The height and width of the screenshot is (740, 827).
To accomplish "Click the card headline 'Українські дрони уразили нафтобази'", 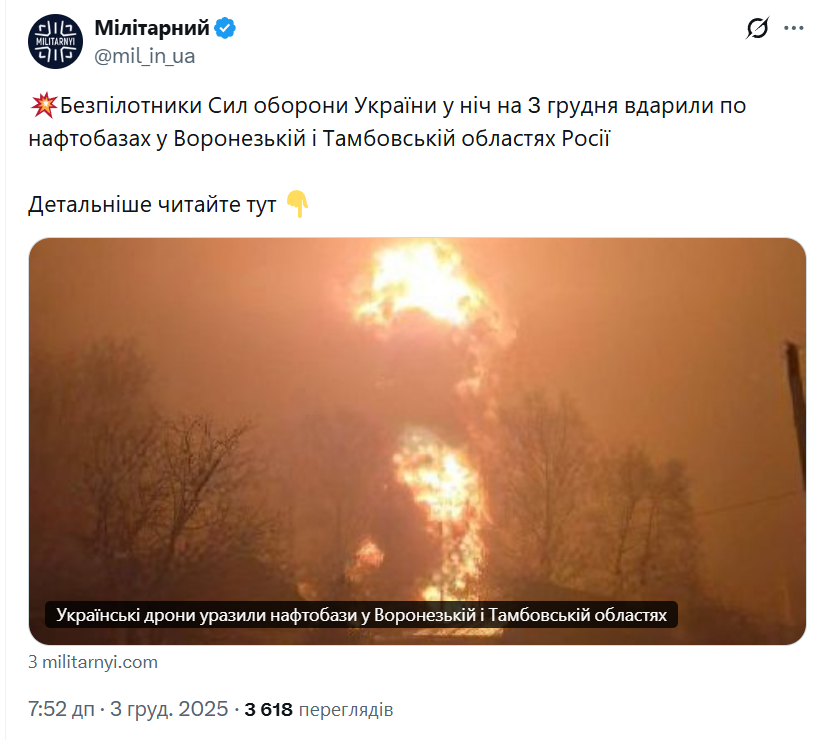I will click(361, 615).
